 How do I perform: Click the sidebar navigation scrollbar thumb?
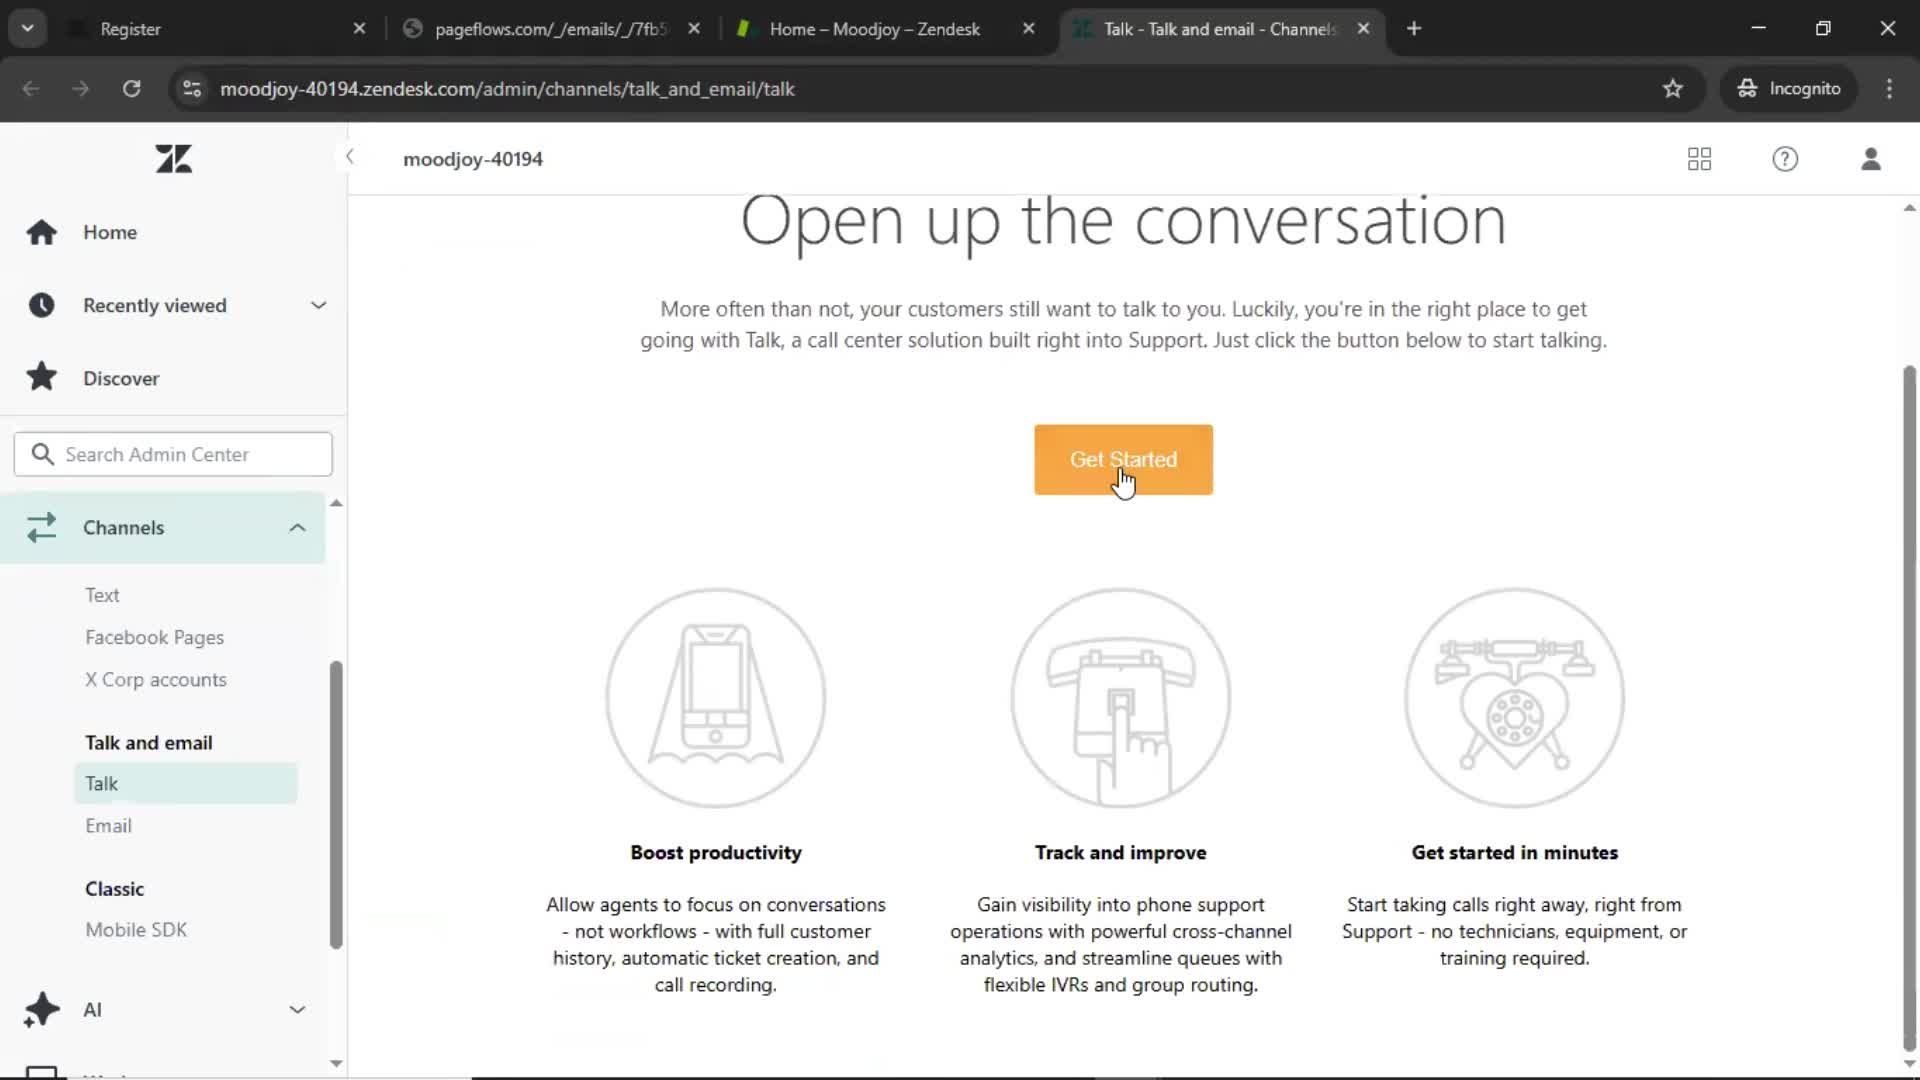(x=336, y=805)
